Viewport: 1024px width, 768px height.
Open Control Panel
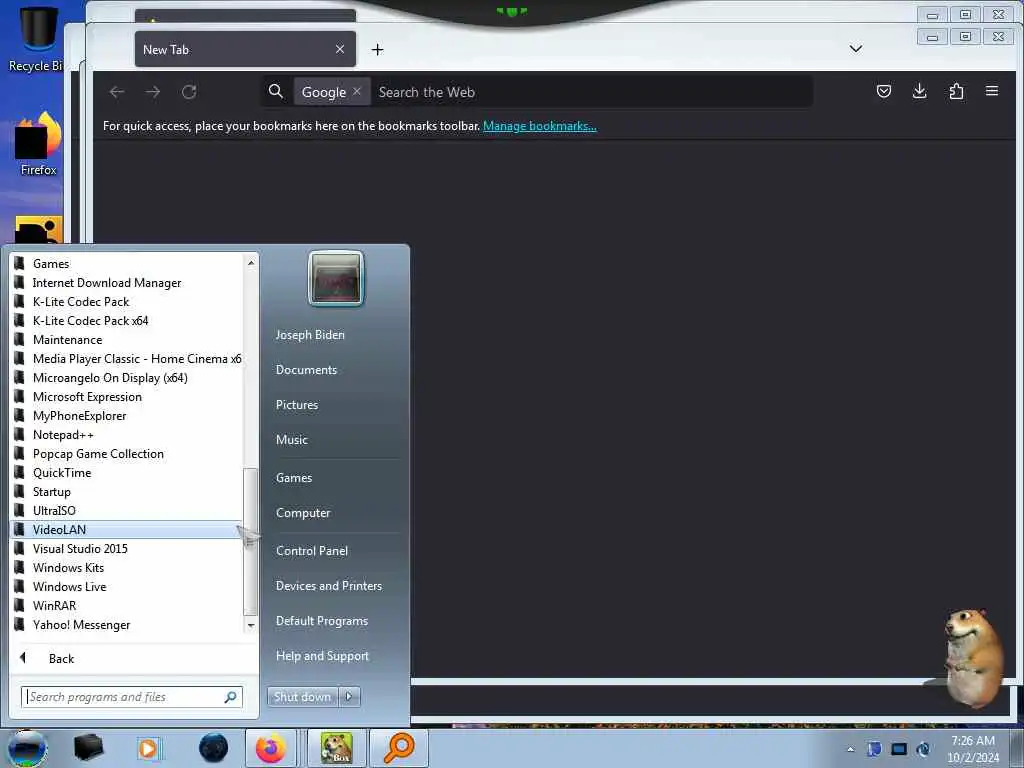[312, 551]
